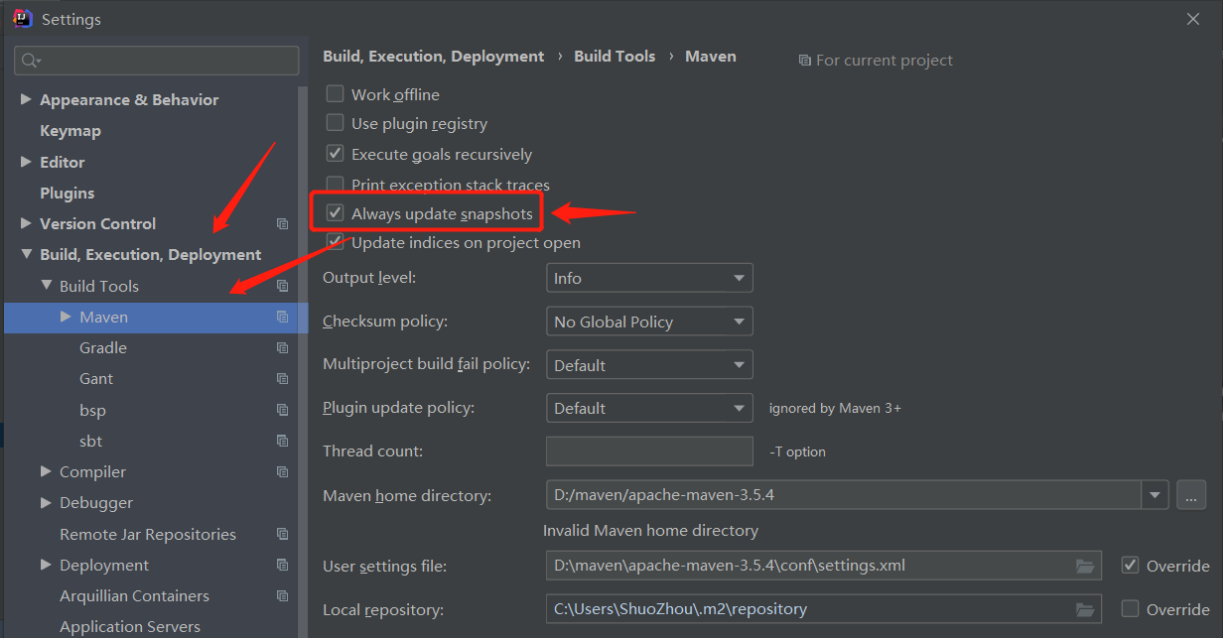Expand the Maven tree node arrow
The image size is (1224, 638).
[x=66, y=317]
